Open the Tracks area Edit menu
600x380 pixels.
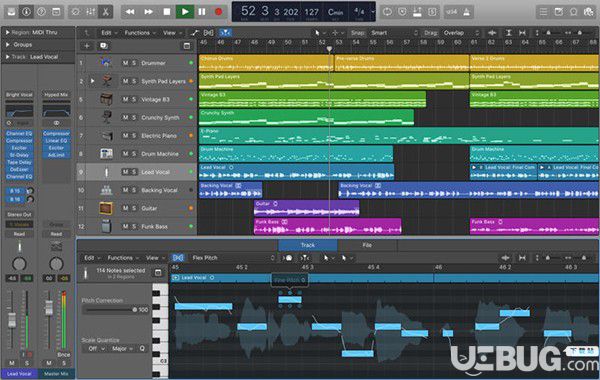(108, 33)
